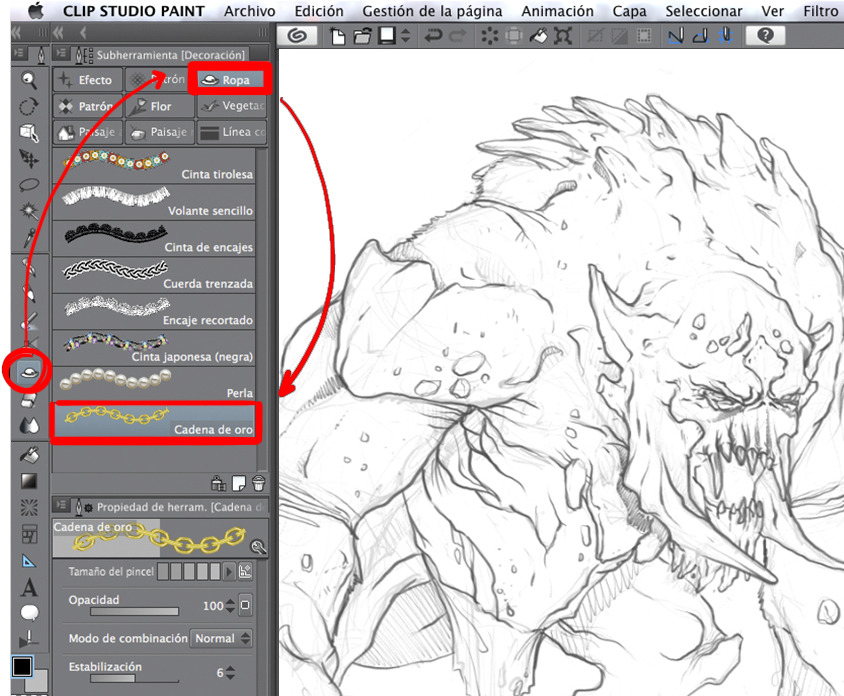Select the Eyedropper tool
Screen dimensions: 844x696
coord(29,237)
